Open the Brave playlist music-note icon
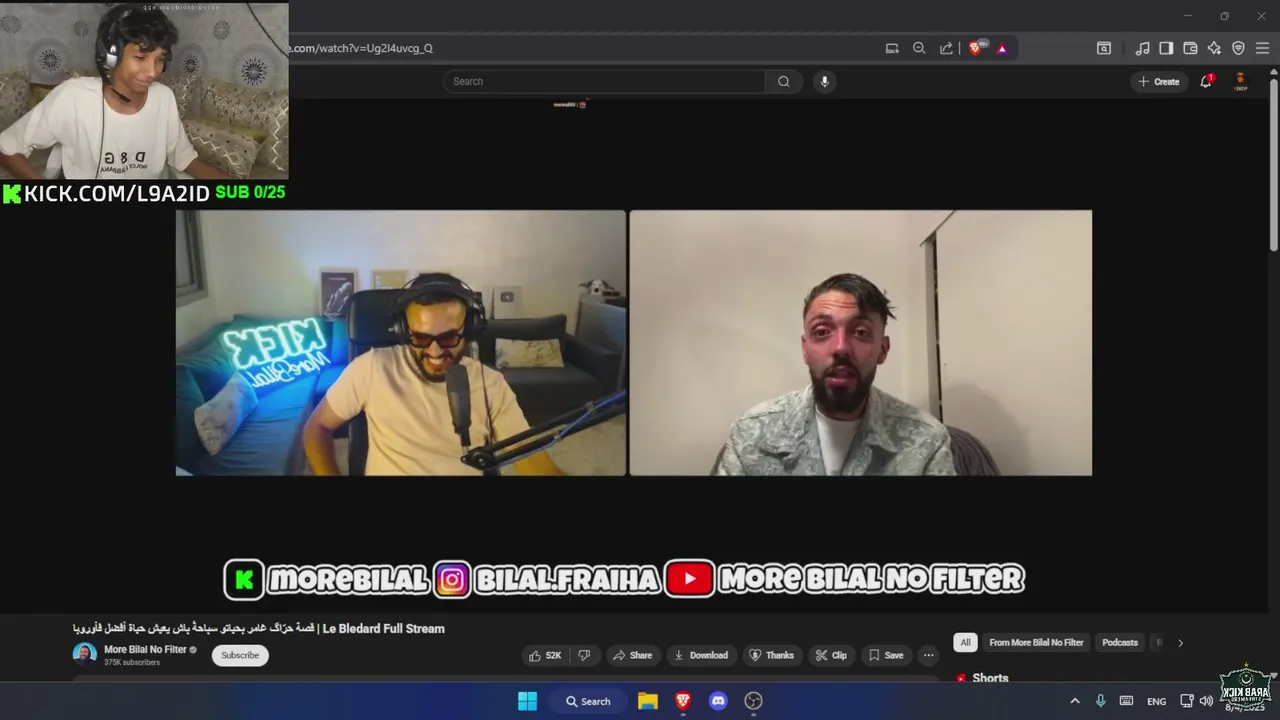 pyautogui.click(x=1142, y=48)
